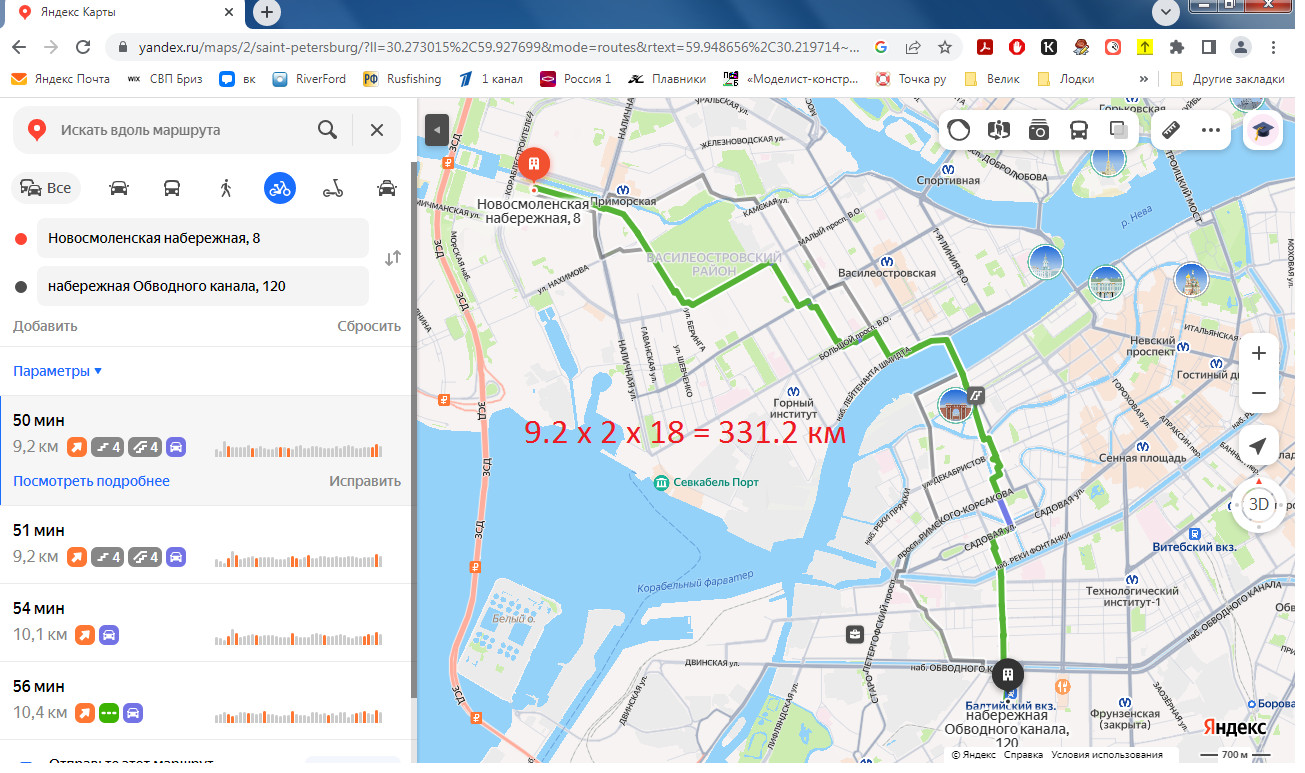This screenshot has width=1305, height=773.
Task: Click Исправить to correct the route
Action: click(365, 481)
